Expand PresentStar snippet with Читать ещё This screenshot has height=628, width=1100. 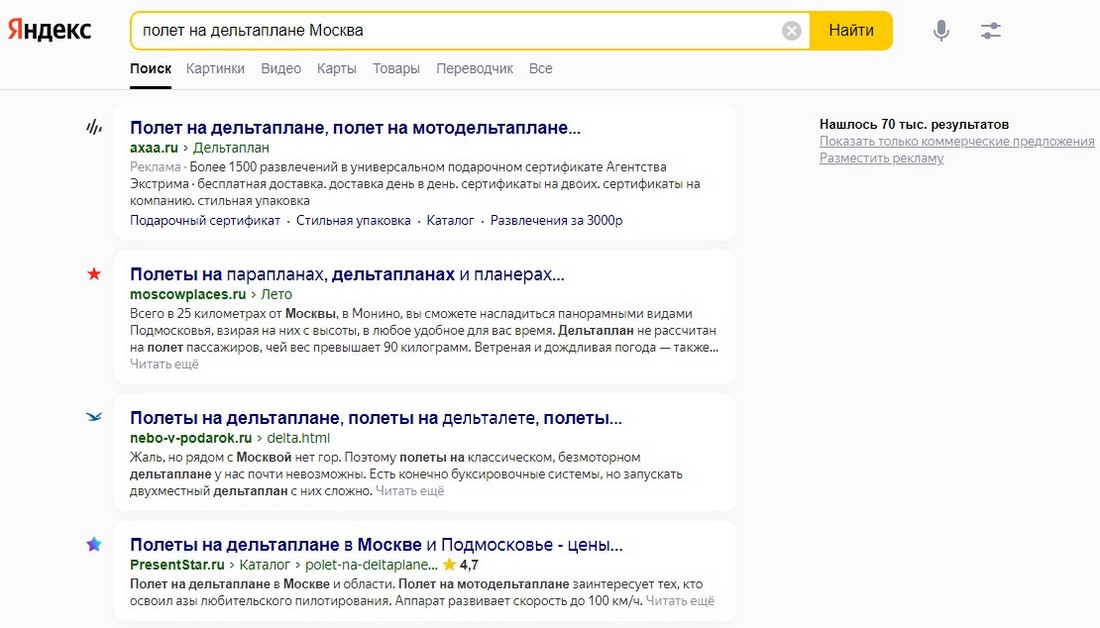click(680, 601)
